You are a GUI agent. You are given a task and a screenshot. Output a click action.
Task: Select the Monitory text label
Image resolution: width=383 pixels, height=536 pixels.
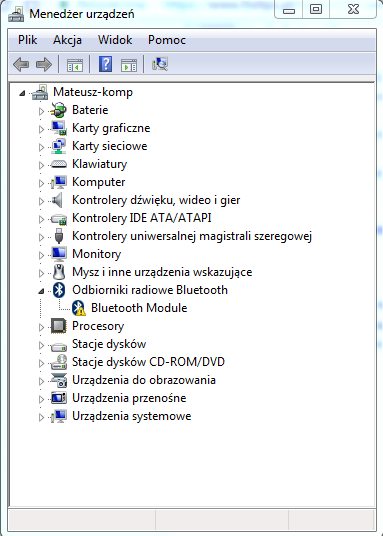click(x=97, y=254)
